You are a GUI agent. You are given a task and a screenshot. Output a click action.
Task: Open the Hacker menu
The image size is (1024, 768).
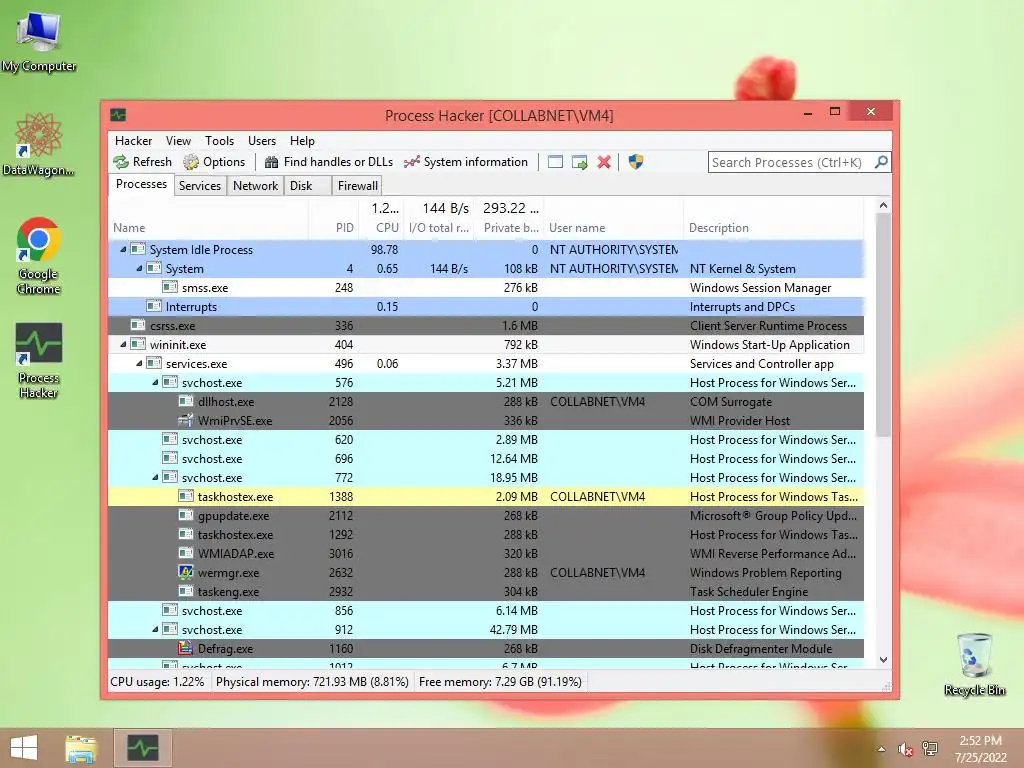(x=133, y=141)
